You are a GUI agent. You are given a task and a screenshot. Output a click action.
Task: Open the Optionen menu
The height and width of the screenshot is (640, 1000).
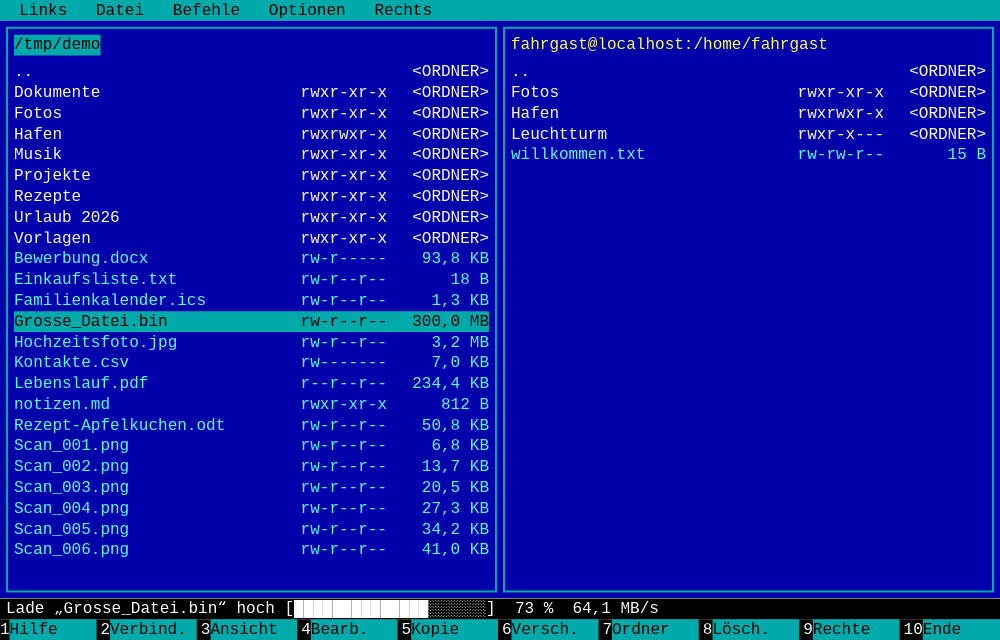click(x=307, y=10)
